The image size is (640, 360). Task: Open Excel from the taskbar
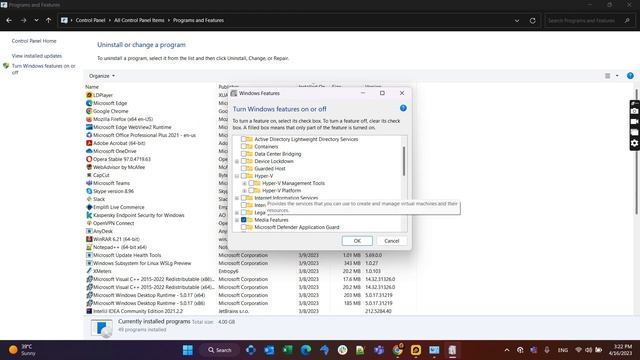pyautogui.click(x=287, y=350)
